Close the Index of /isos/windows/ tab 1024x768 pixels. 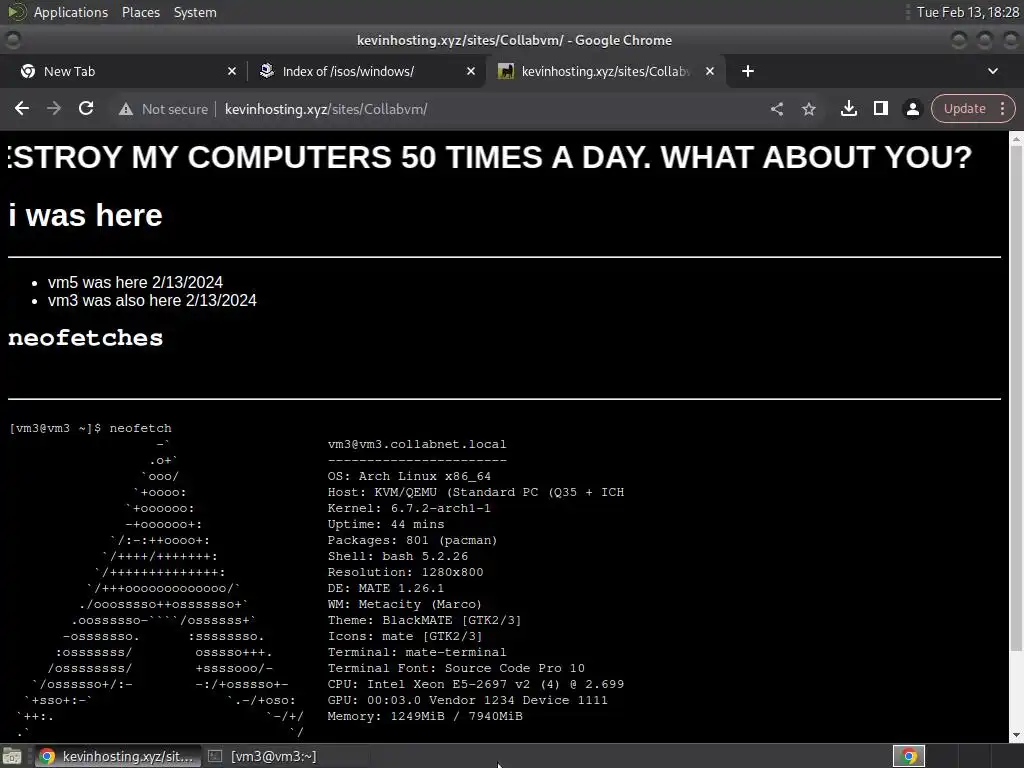pos(471,71)
